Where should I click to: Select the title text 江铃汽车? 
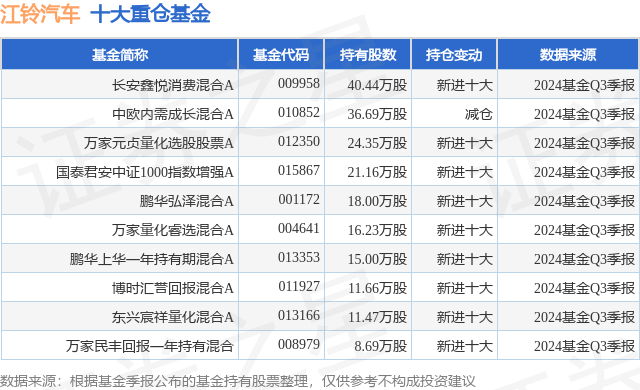click(x=40, y=13)
